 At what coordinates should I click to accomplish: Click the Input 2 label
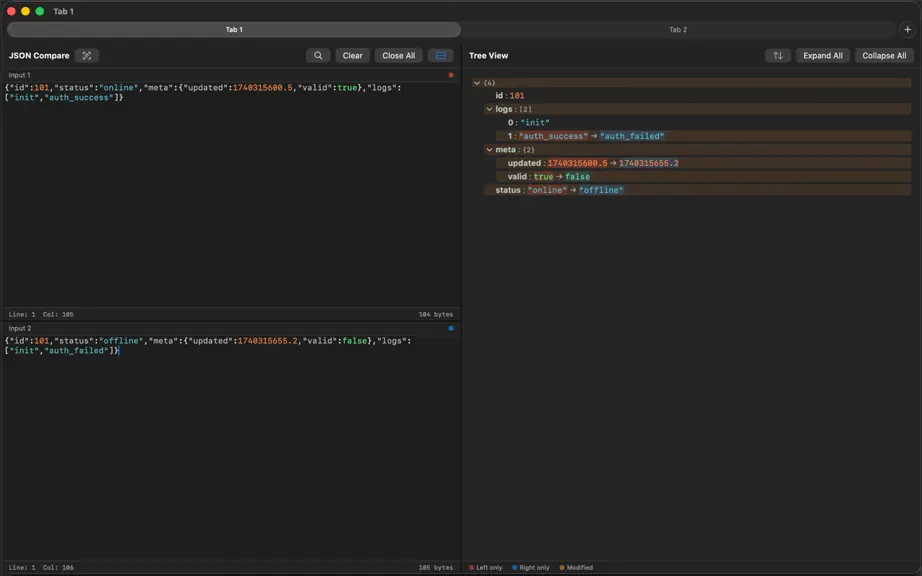[x=20, y=329]
